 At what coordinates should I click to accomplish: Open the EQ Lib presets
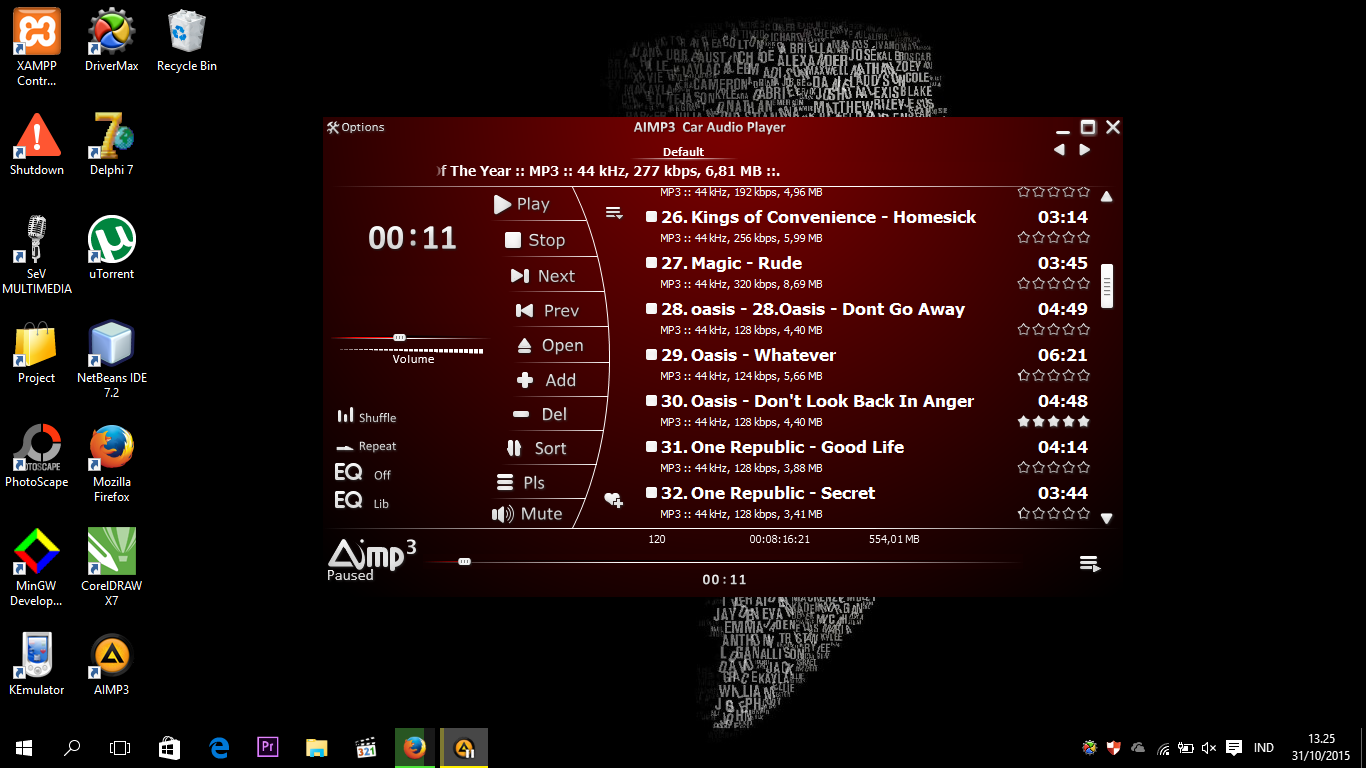(362, 502)
